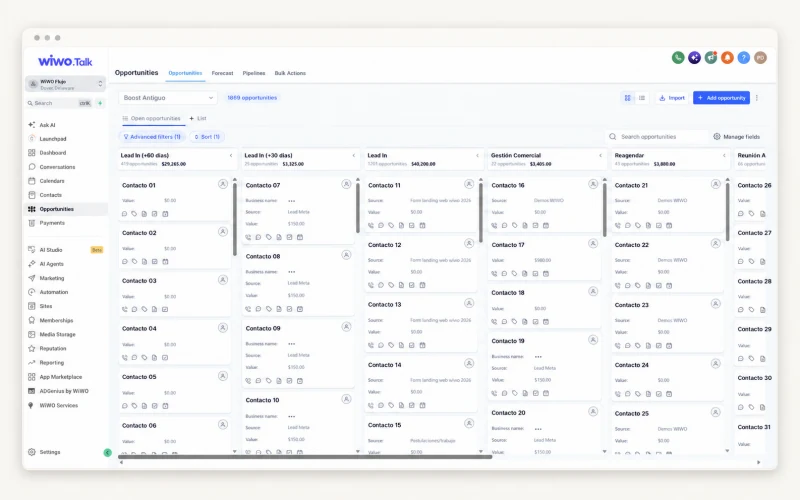This screenshot has width=800, height=500.
Task: Open Ask AI in the sidebar
Action: pyautogui.click(x=42, y=125)
